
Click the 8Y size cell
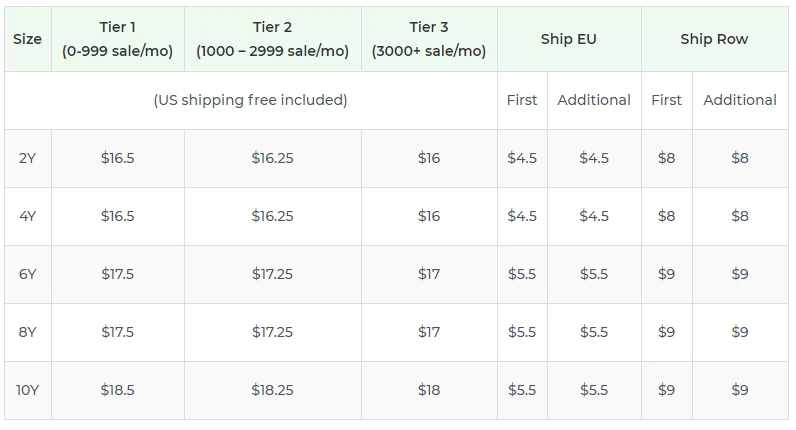[x=28, y=332]
